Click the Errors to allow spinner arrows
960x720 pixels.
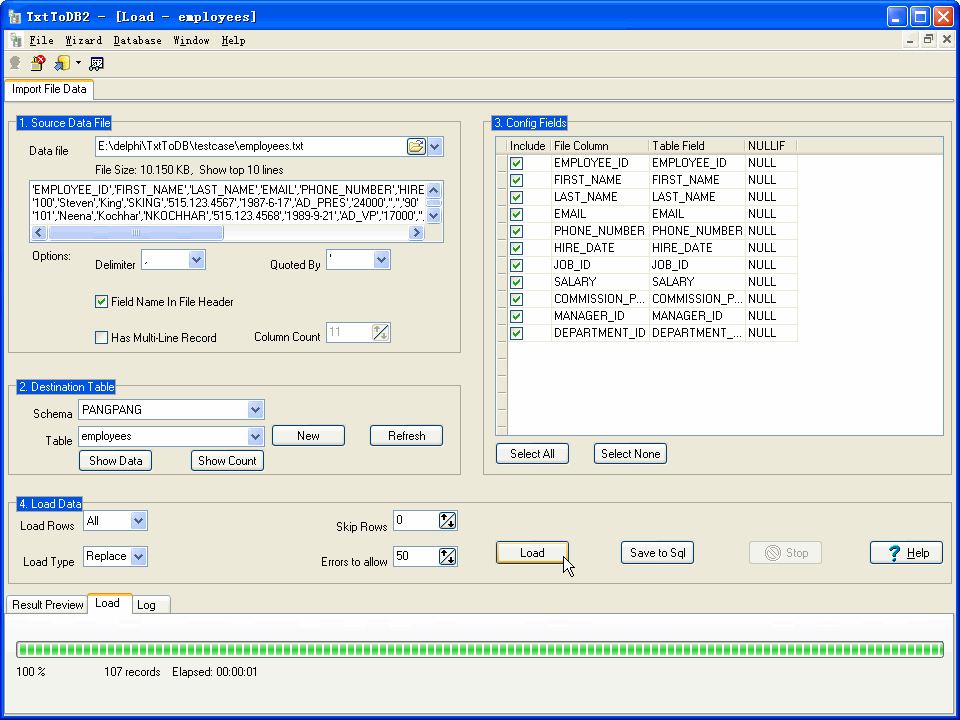(x=448, y=557)
